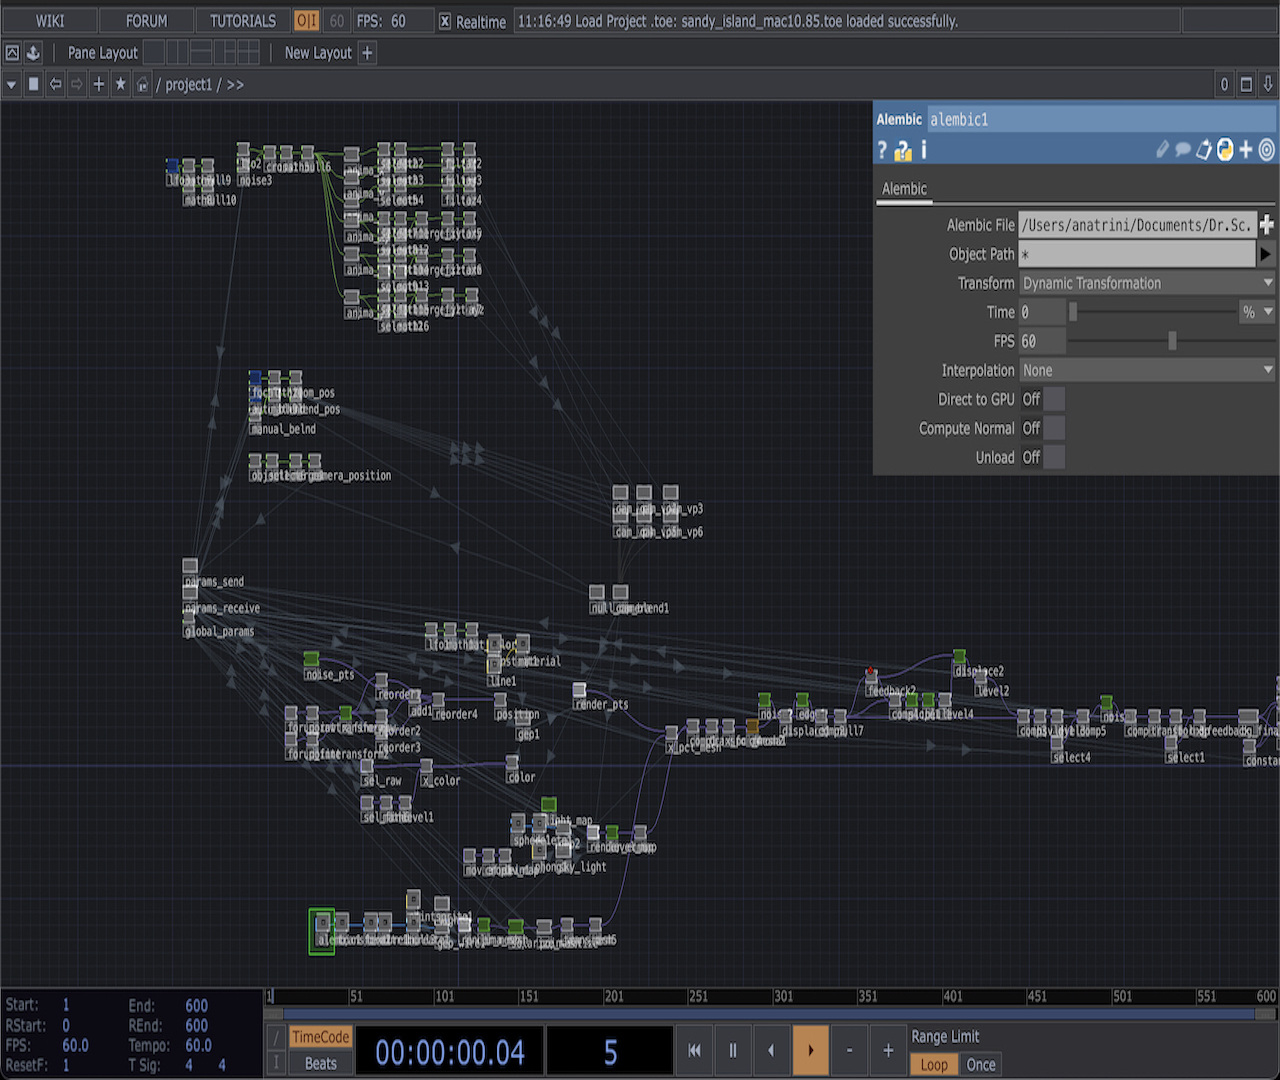Click the New Layout plus button
This screenshot has height=1080, width=1280.
point(366,52)
